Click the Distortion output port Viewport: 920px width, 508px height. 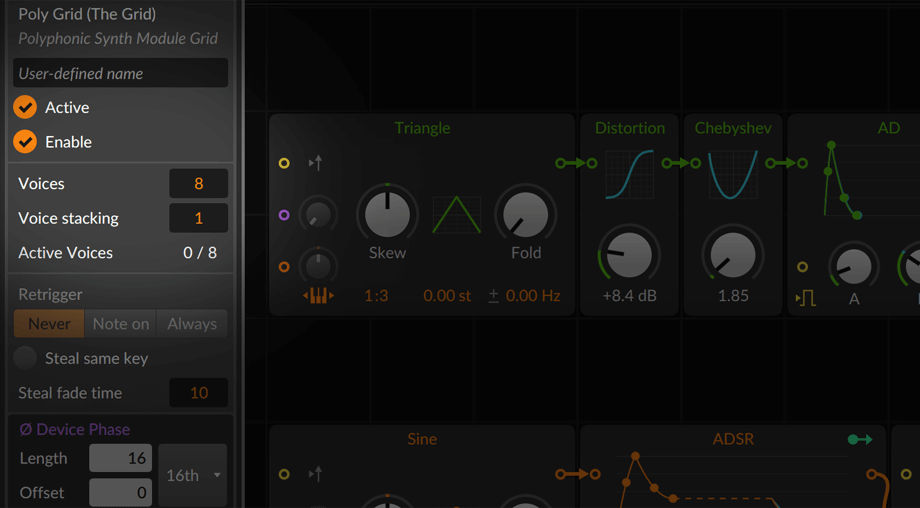coord(667,163)
